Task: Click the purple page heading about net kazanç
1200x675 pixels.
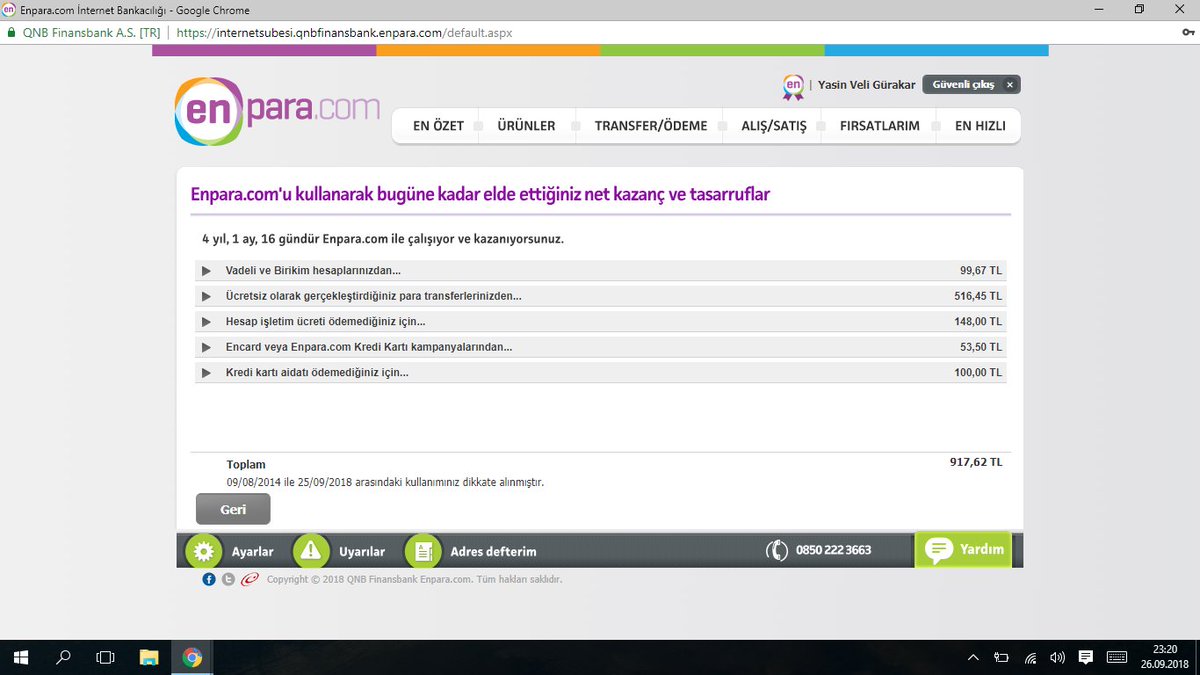Action: click(480, 194)
